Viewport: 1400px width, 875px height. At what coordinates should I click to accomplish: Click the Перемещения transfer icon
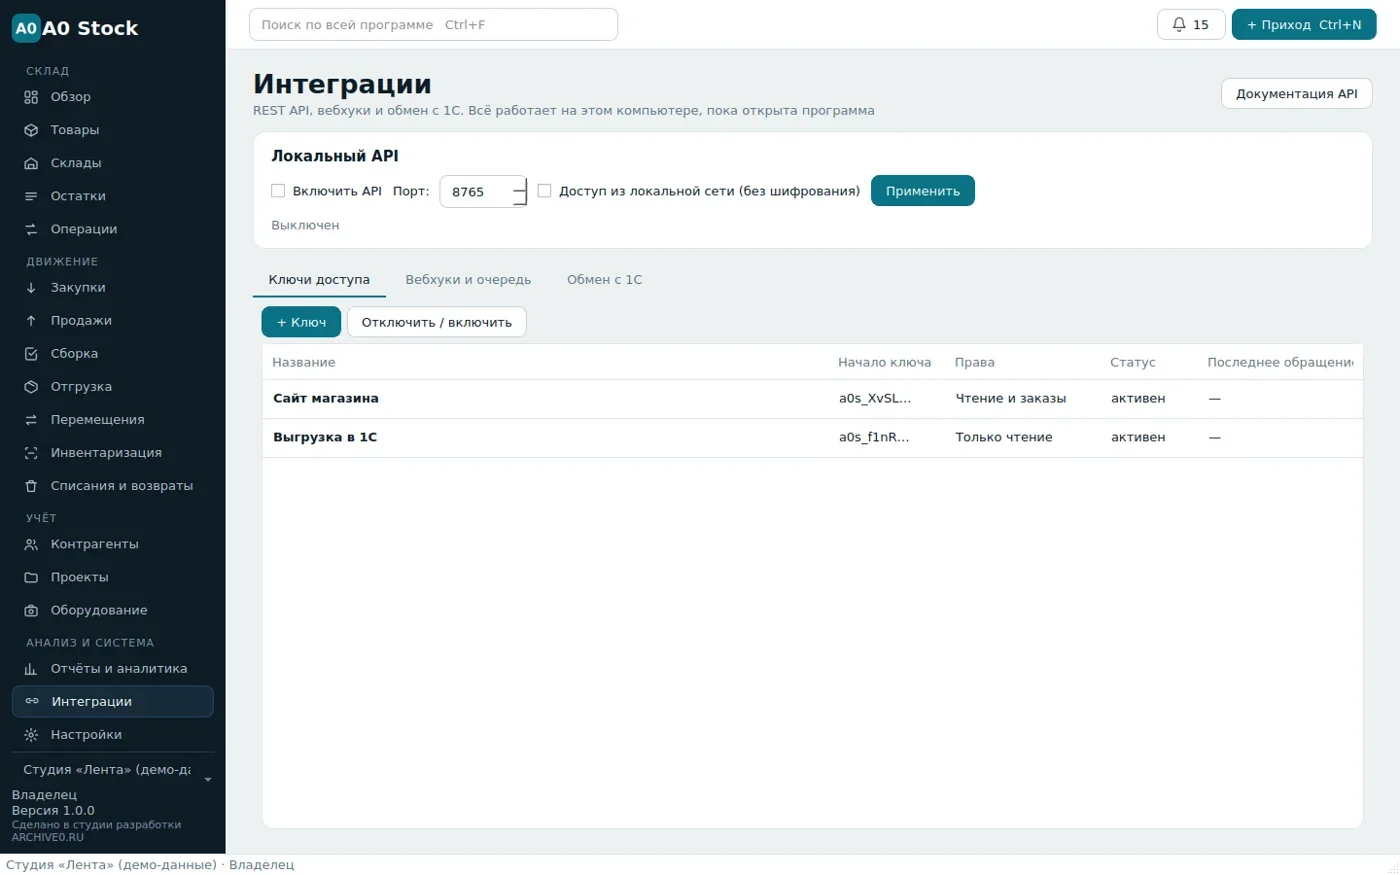tap(31, 420)
